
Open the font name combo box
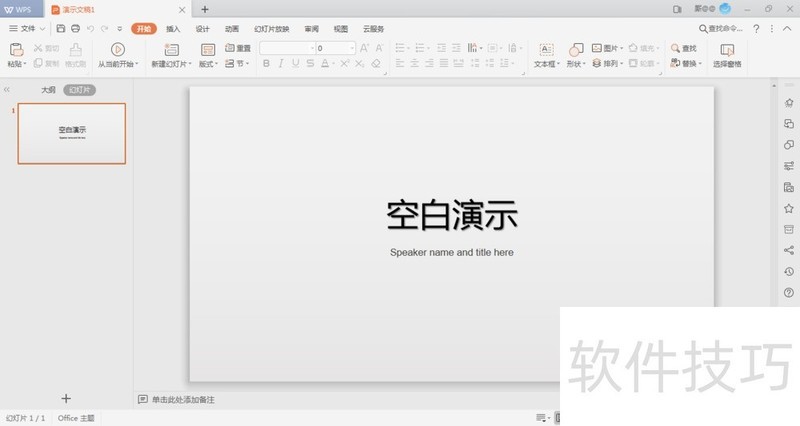(x=286, y=48)
